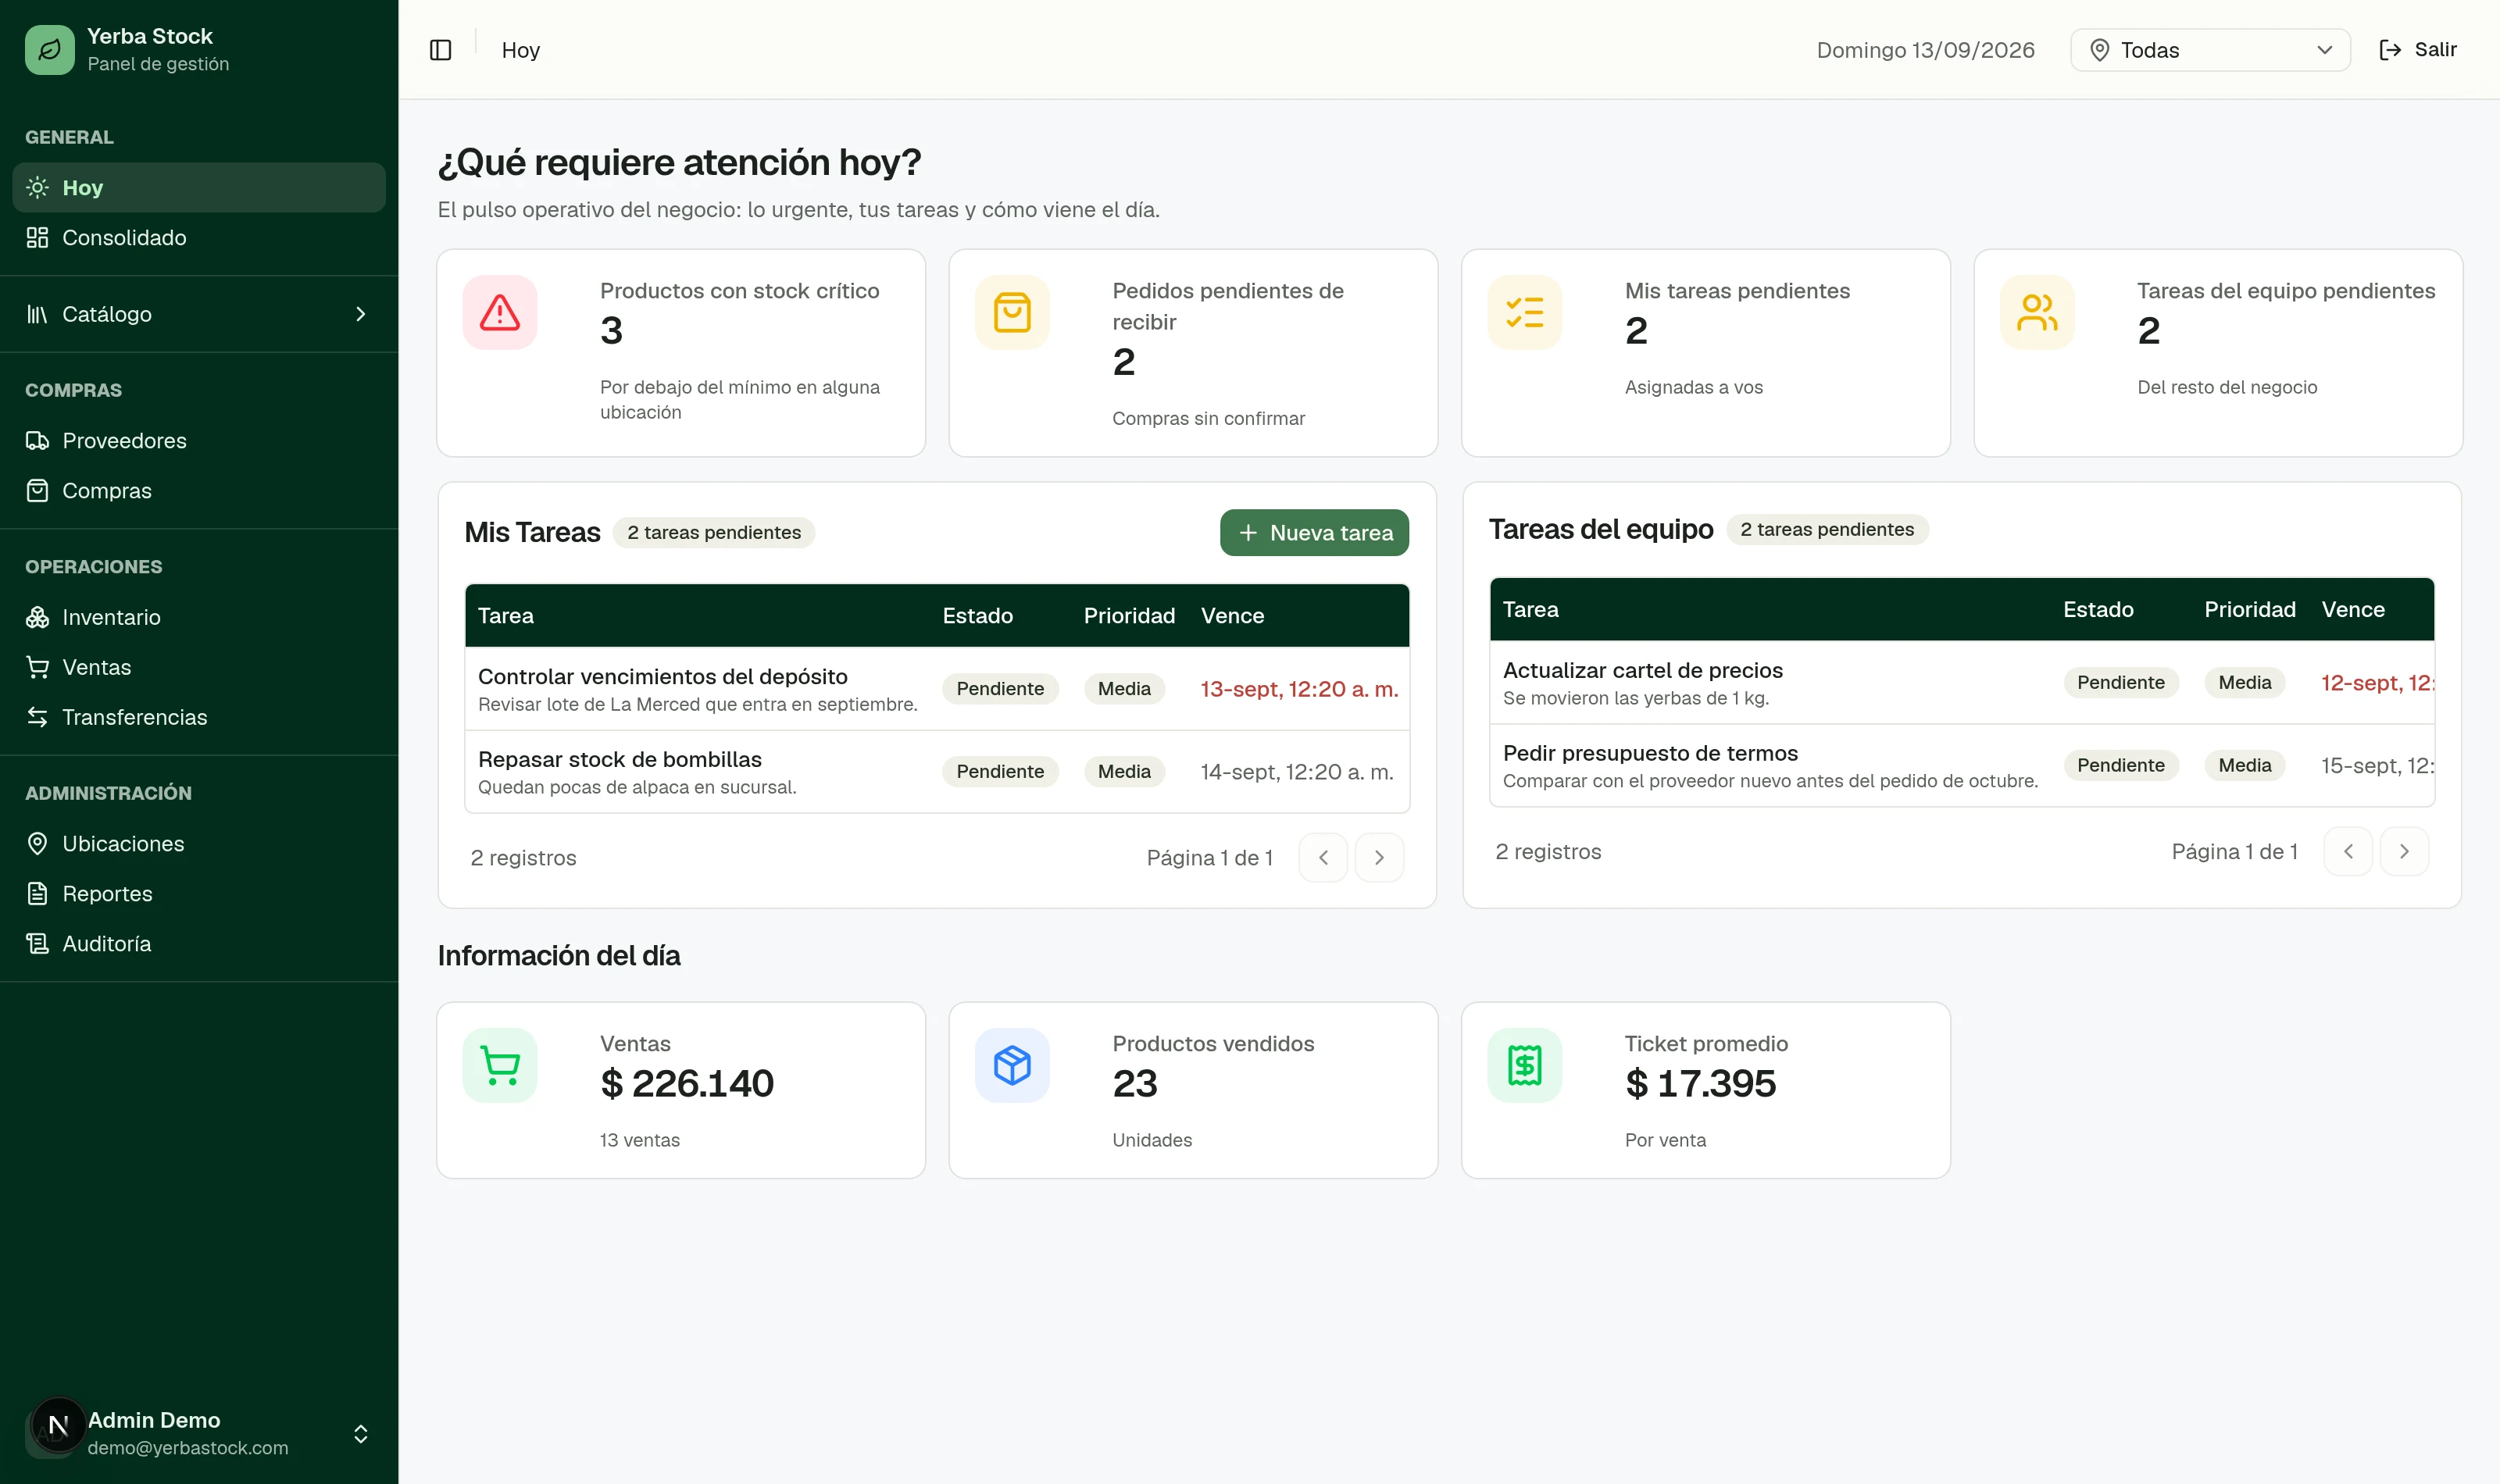The image size is (2500, 1484).
Task: Sort Tareas del equipo by Prioridad header
Action: 2249,610
